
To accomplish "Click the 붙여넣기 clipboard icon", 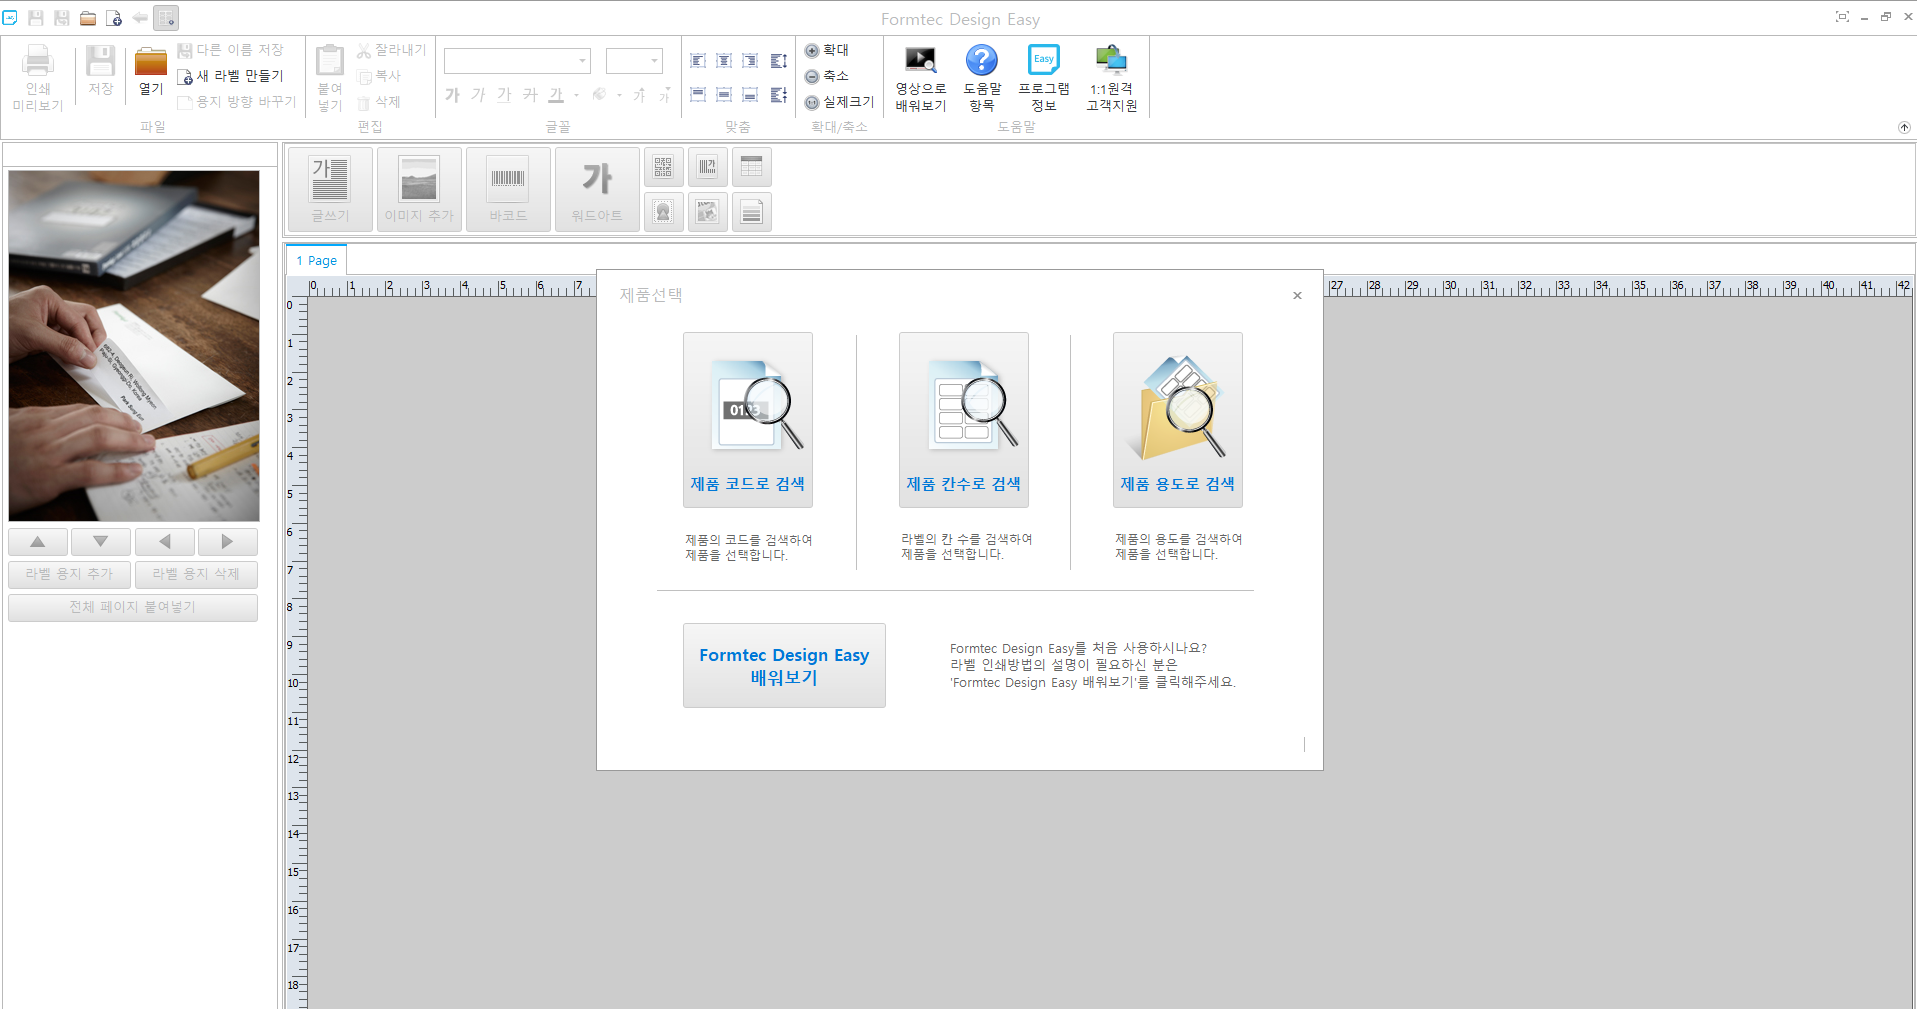I will 330,78.
